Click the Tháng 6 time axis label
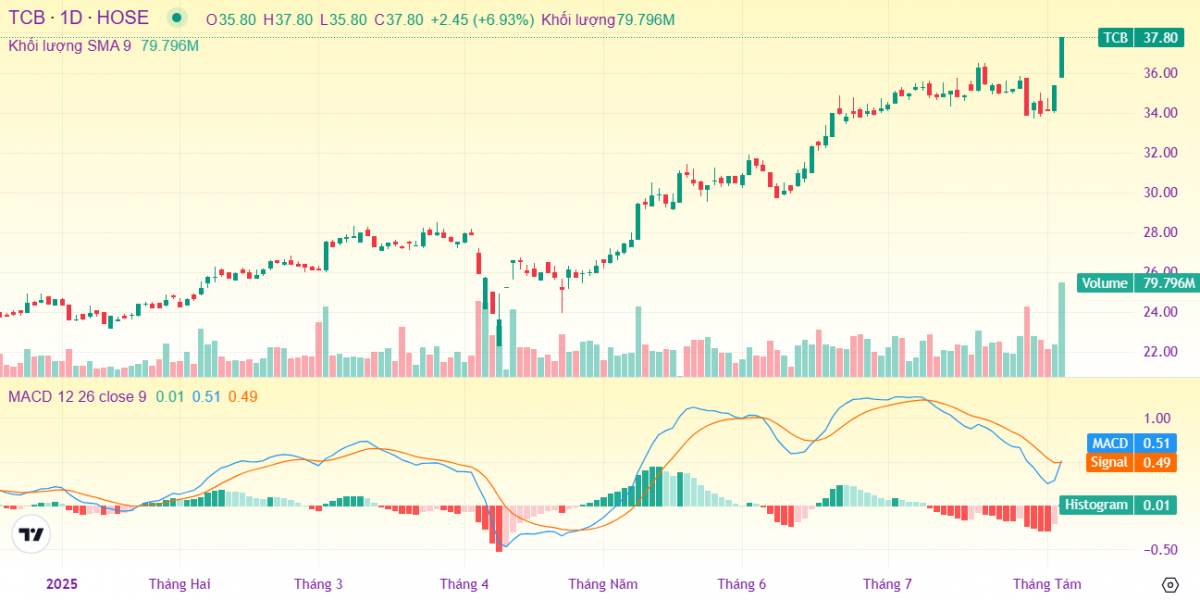 (742, 584)
